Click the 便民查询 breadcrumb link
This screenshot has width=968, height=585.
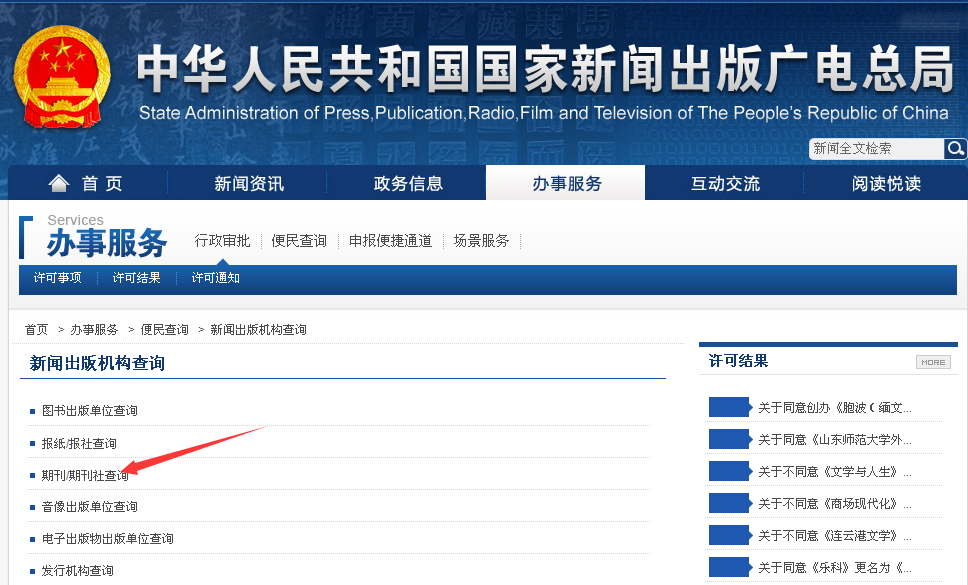point(164,330)
